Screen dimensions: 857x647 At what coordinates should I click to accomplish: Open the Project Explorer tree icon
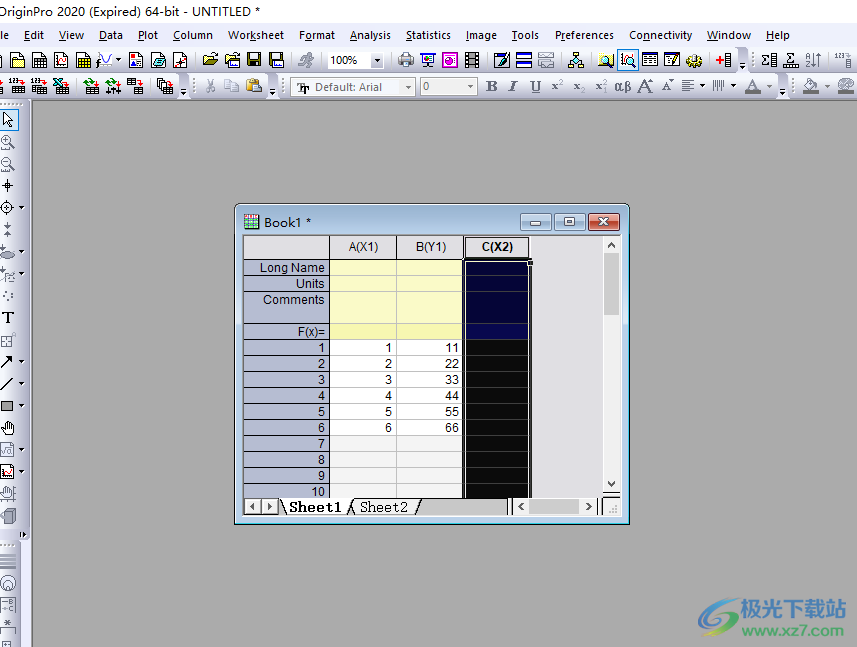pyautogui.click(x=576, y=60)
